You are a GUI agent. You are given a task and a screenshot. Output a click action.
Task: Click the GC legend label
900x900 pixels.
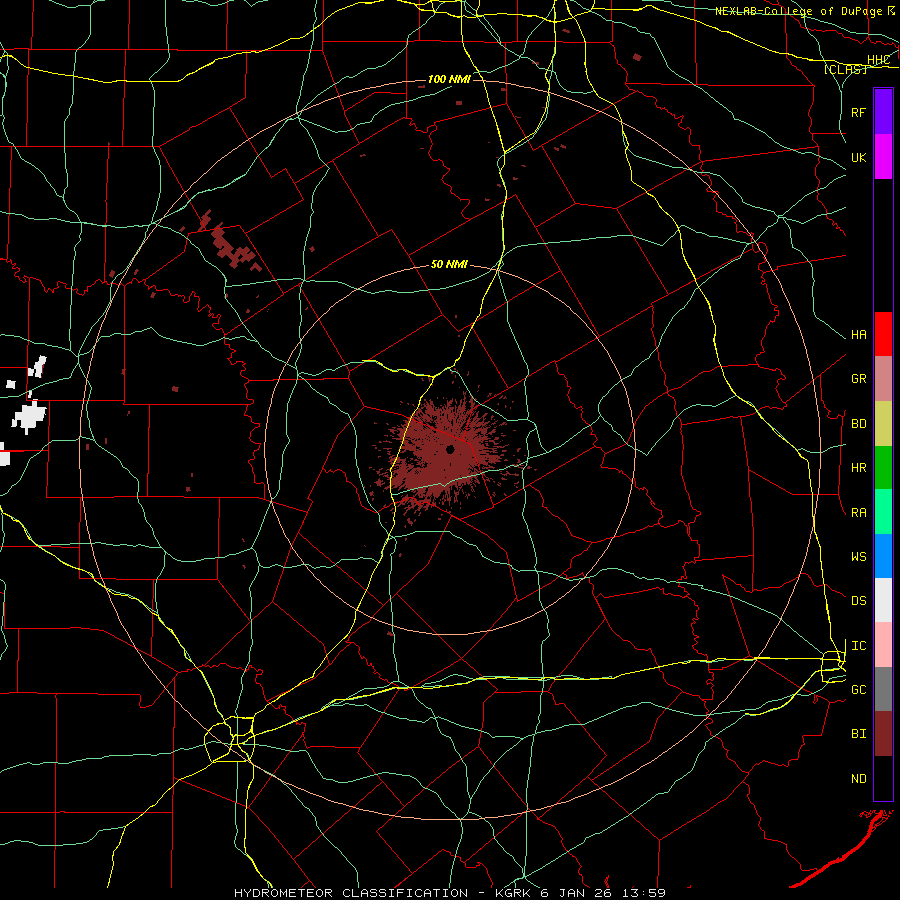click(x=859, y=690)
